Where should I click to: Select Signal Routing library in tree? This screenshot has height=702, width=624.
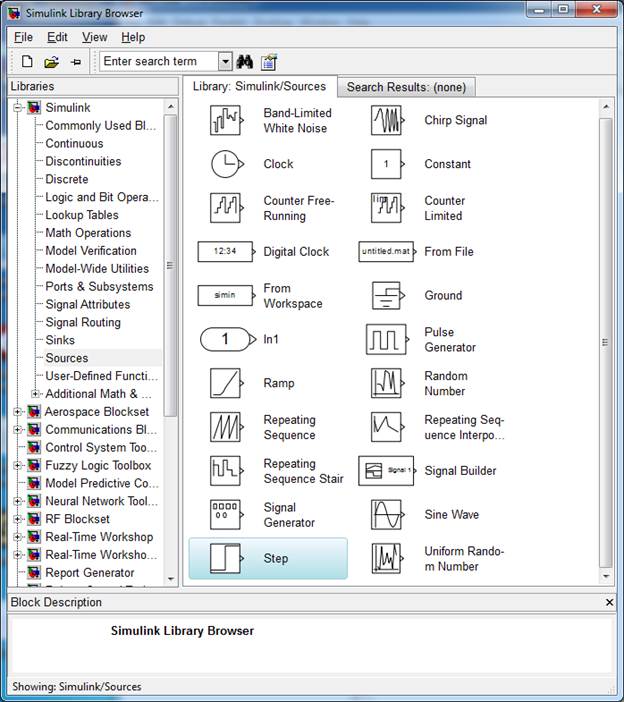click(83, 322)
